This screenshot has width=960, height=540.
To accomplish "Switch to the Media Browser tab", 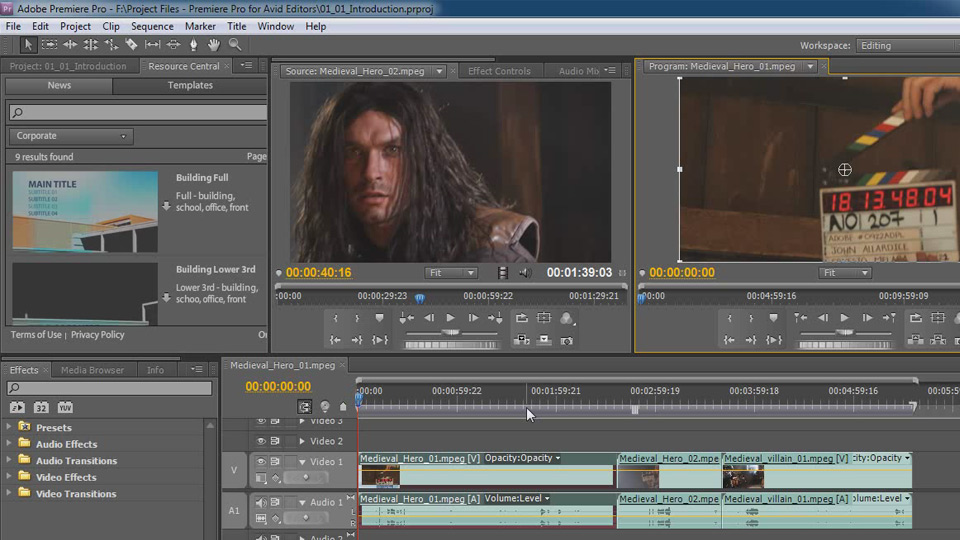I will 92,370.
